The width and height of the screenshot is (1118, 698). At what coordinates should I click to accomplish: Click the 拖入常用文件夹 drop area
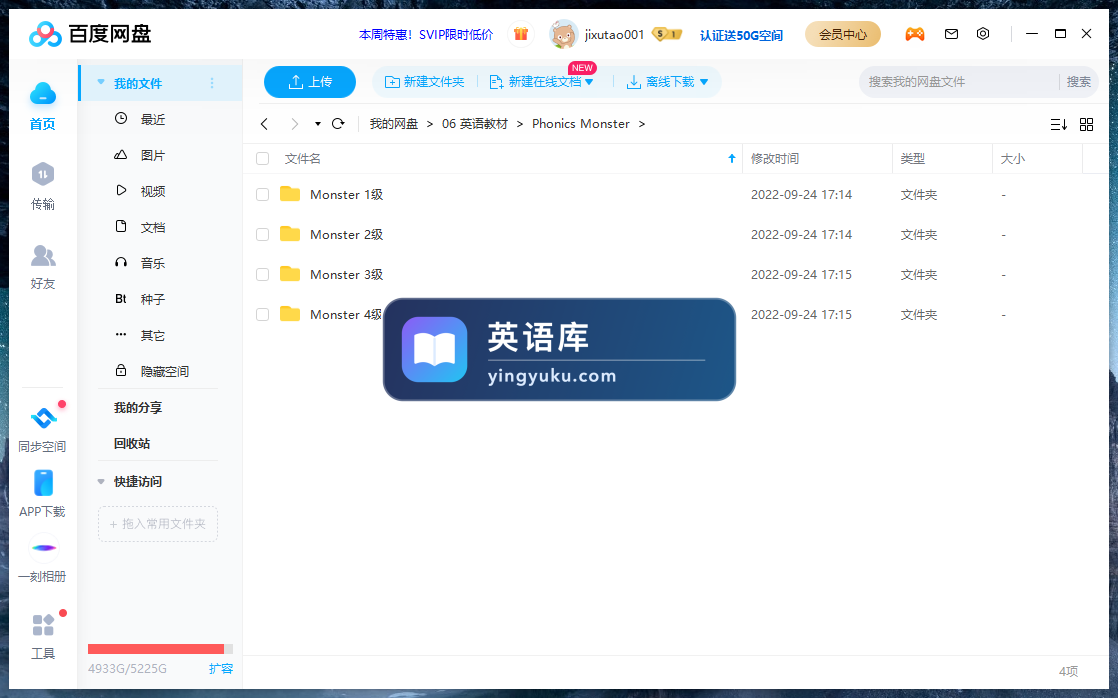click(x=158, y=523)
